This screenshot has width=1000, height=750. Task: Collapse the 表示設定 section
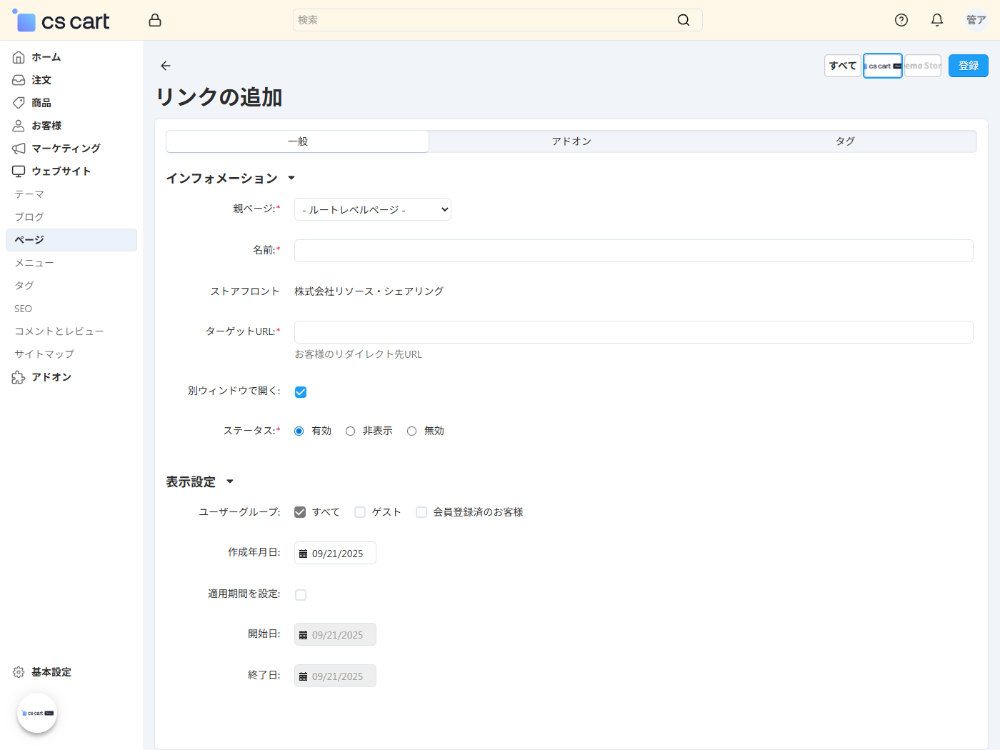(x=230, y=481)
